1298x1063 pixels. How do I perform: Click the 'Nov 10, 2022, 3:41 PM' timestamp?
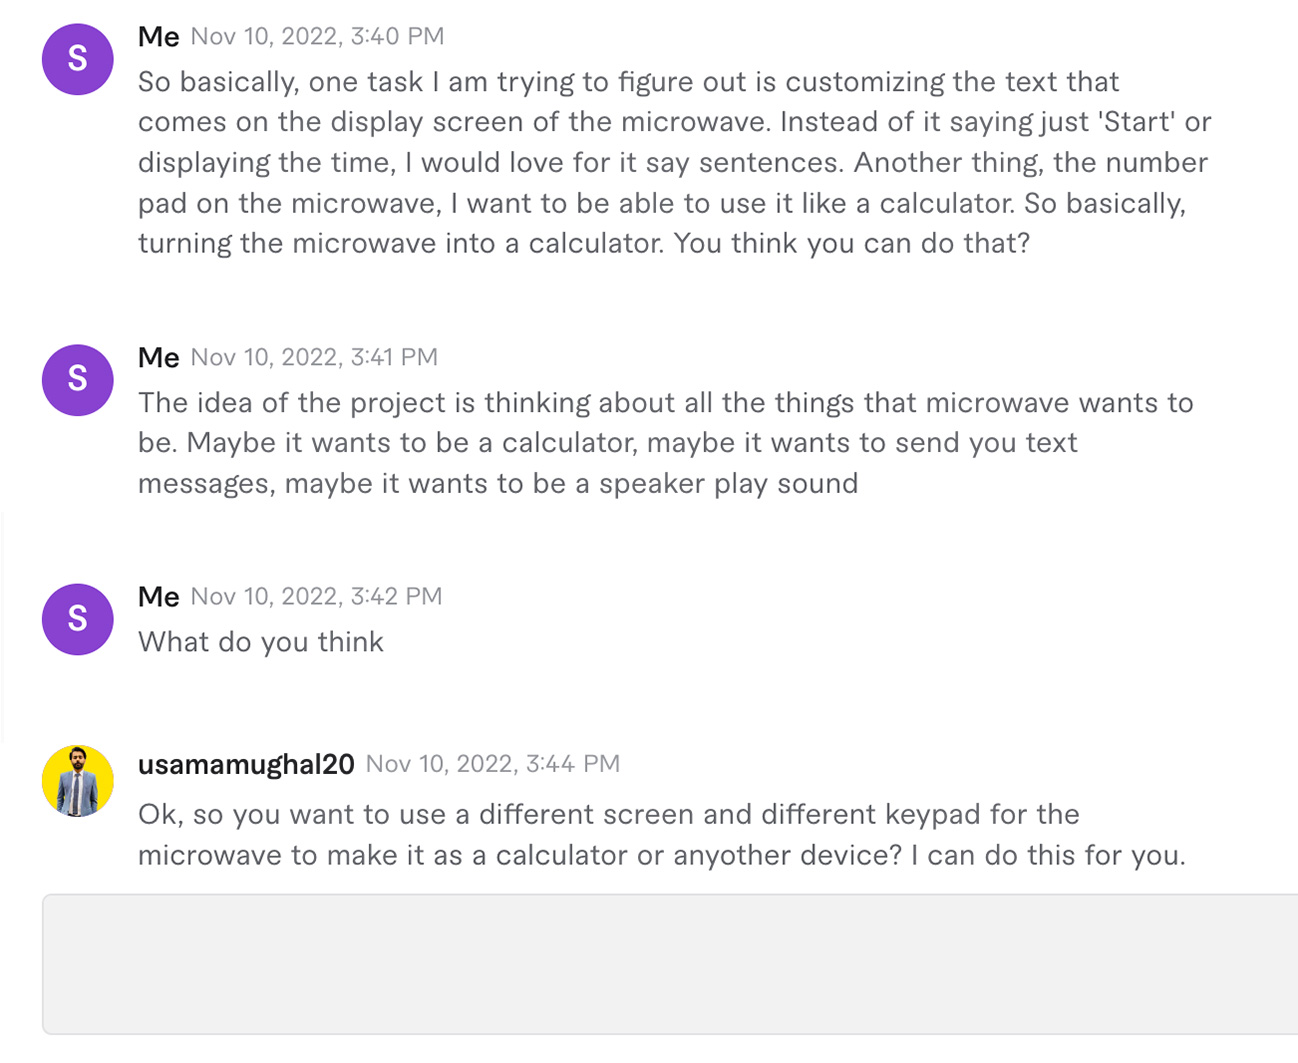pos(314,357)
